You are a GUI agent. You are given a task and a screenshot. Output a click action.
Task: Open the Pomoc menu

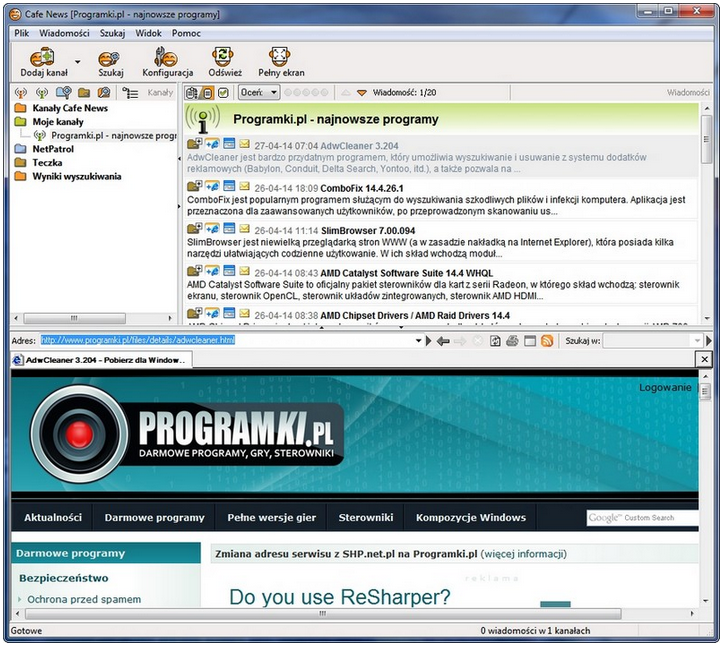(x=186, y=33)
